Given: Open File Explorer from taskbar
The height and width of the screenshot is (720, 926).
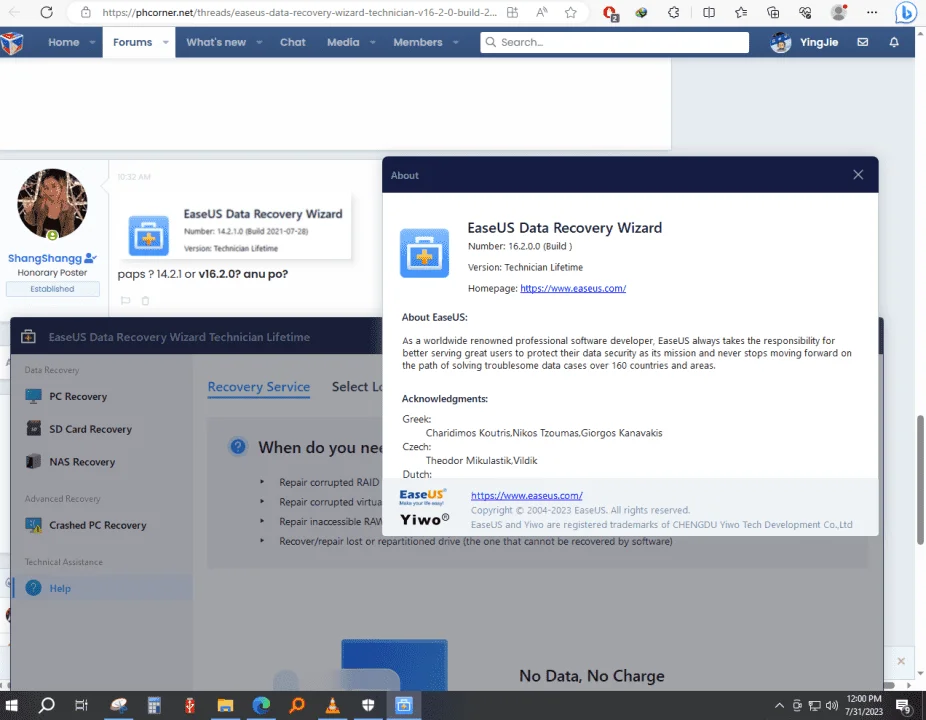Looking at the screenshot, I should coord(225,705).
